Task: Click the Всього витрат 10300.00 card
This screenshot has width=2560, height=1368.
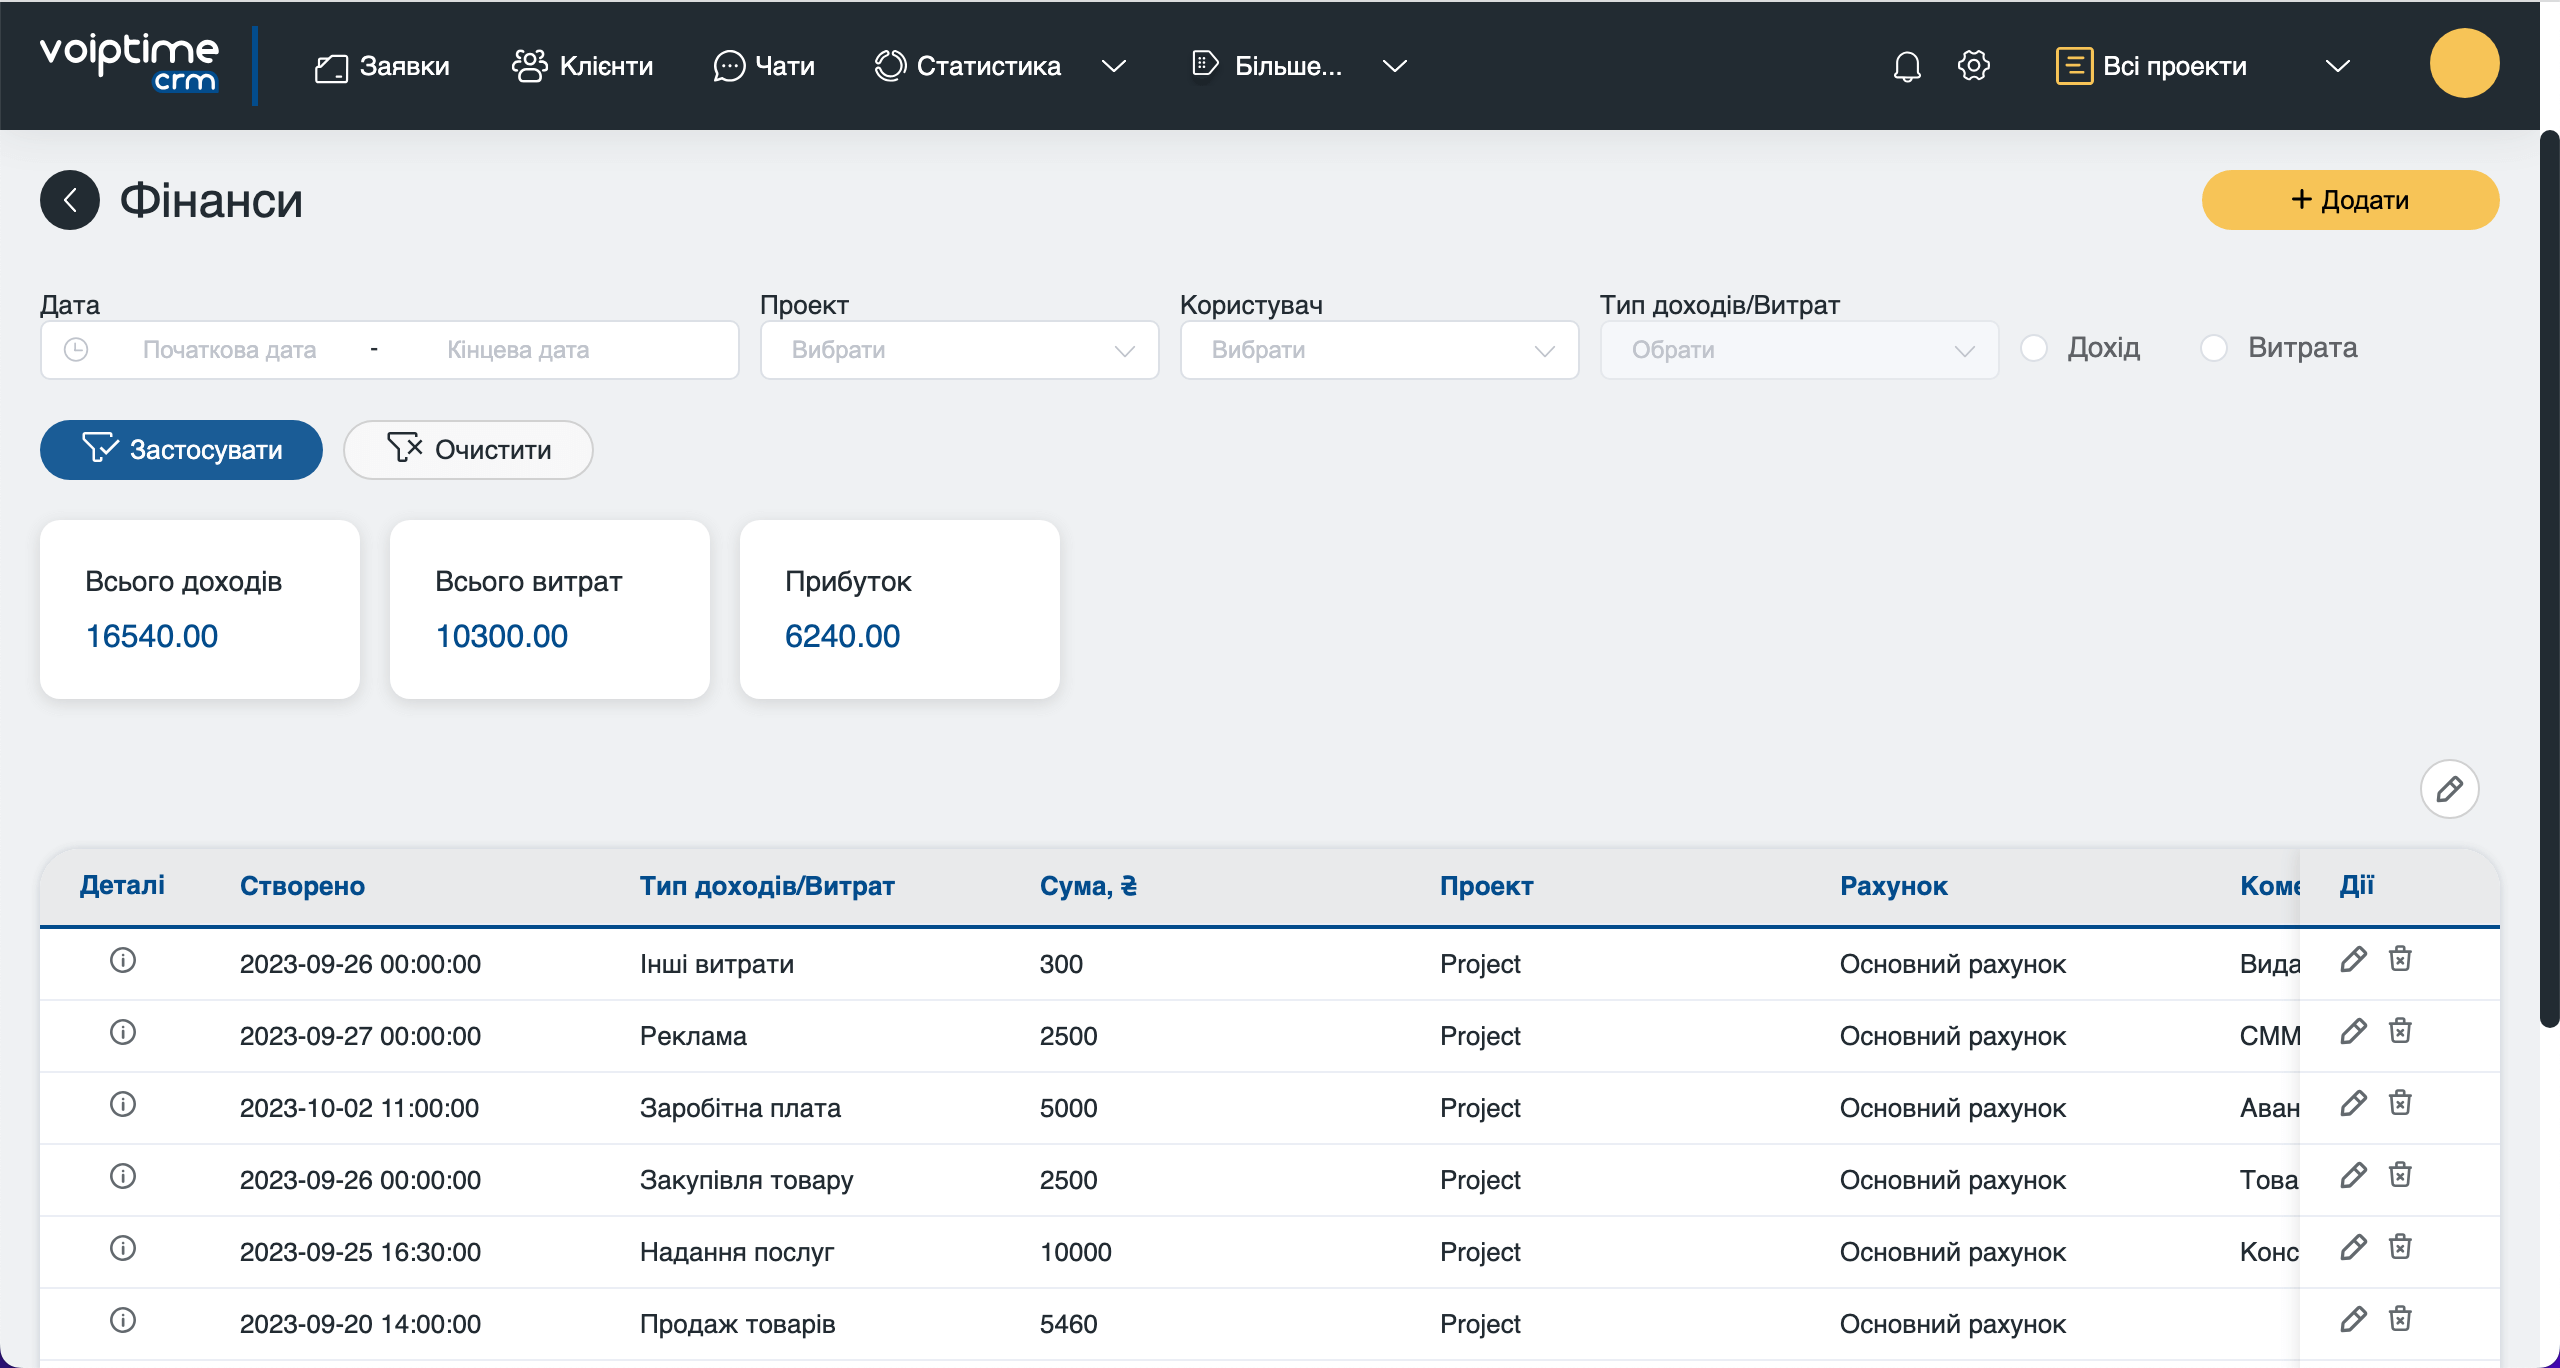Action: point(550,609)
